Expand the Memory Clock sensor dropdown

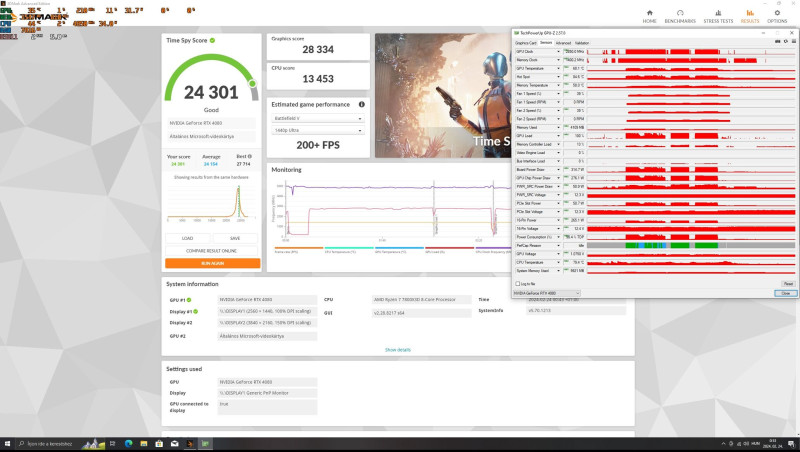(558, 60)
